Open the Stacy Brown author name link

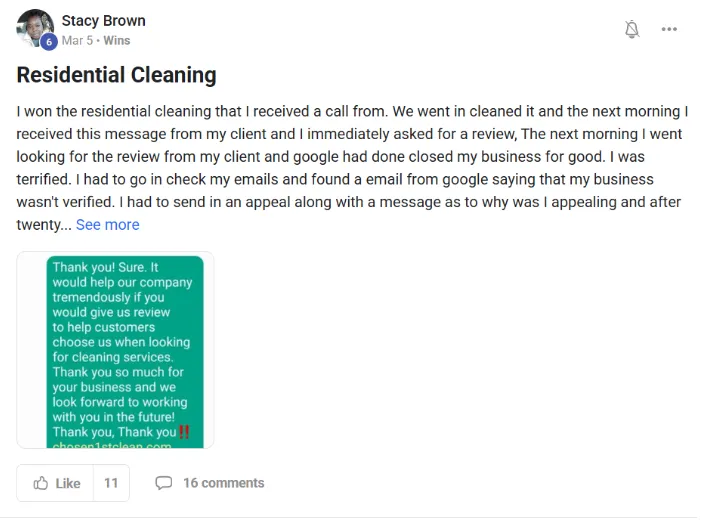point(104,21)
